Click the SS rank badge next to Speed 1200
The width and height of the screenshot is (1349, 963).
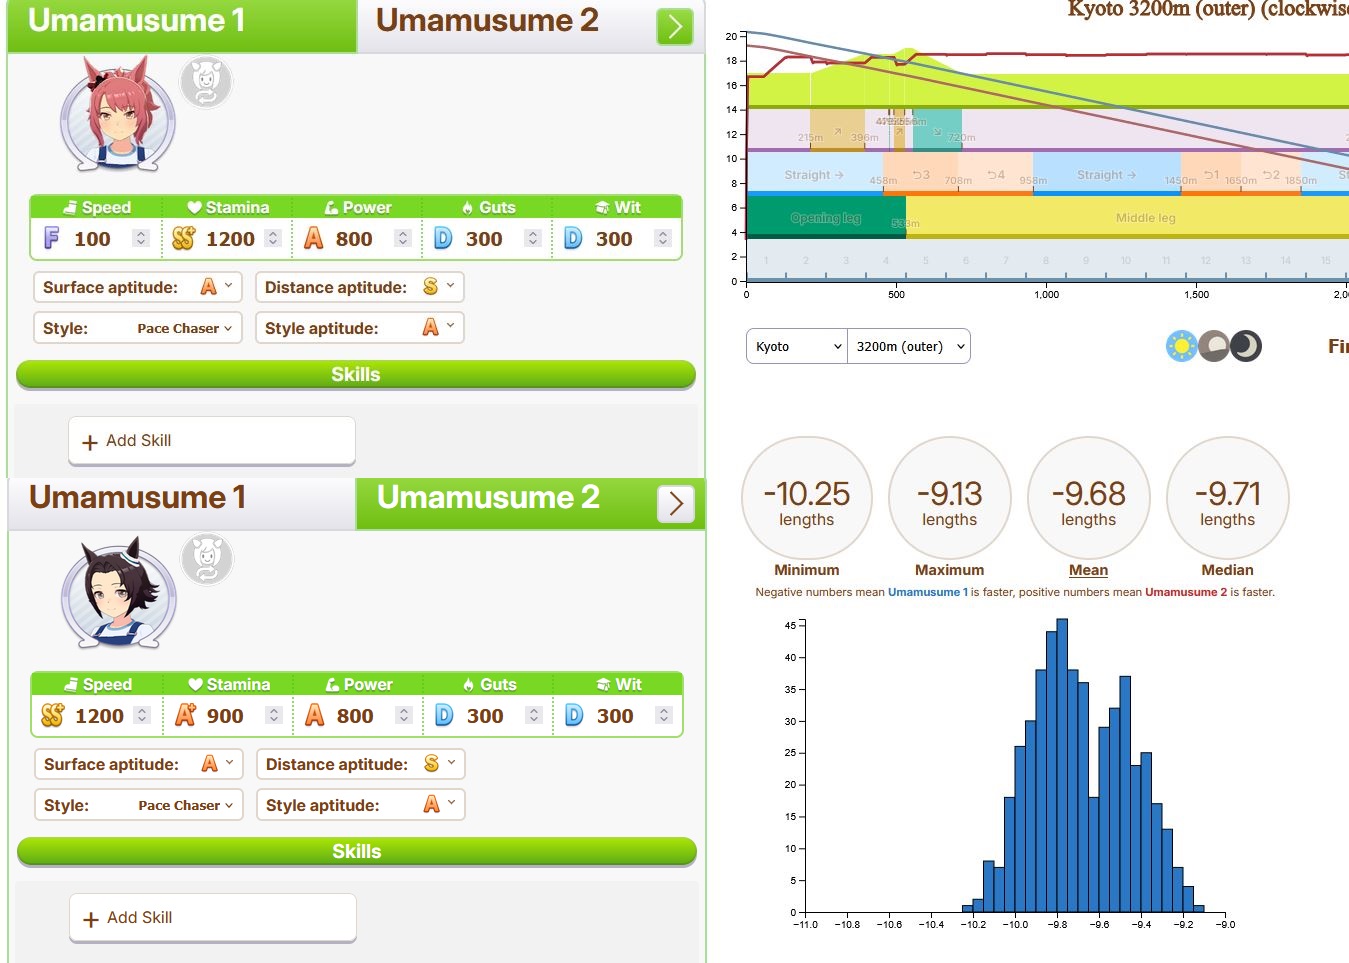[x=53, y=715]
